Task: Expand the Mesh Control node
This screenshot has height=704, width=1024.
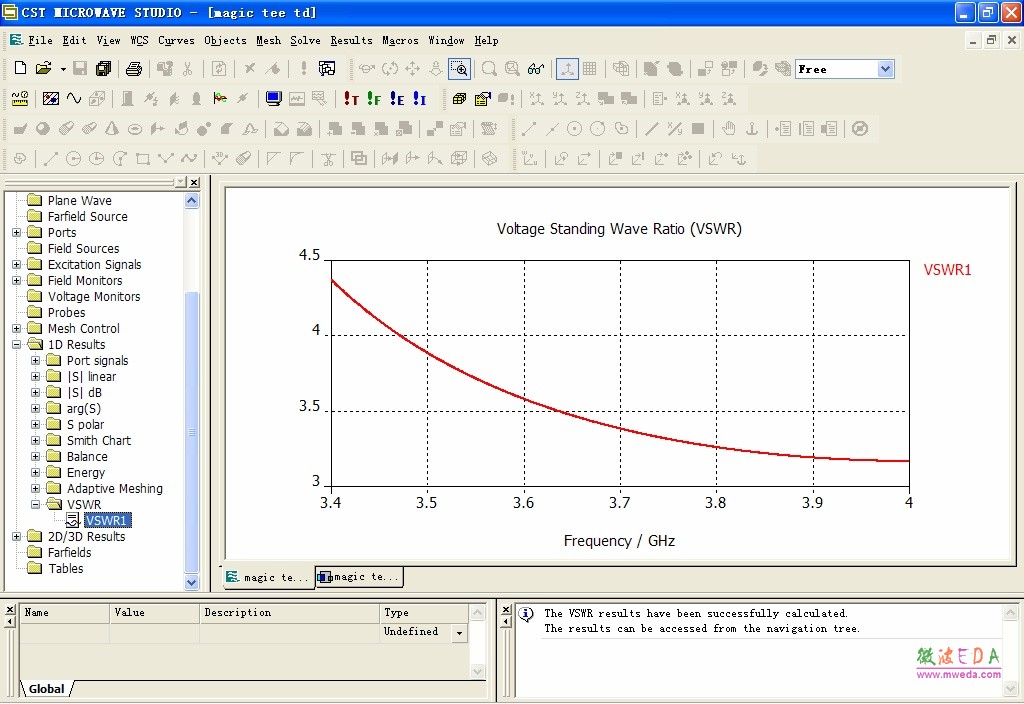Action: (x=16, y=328)
